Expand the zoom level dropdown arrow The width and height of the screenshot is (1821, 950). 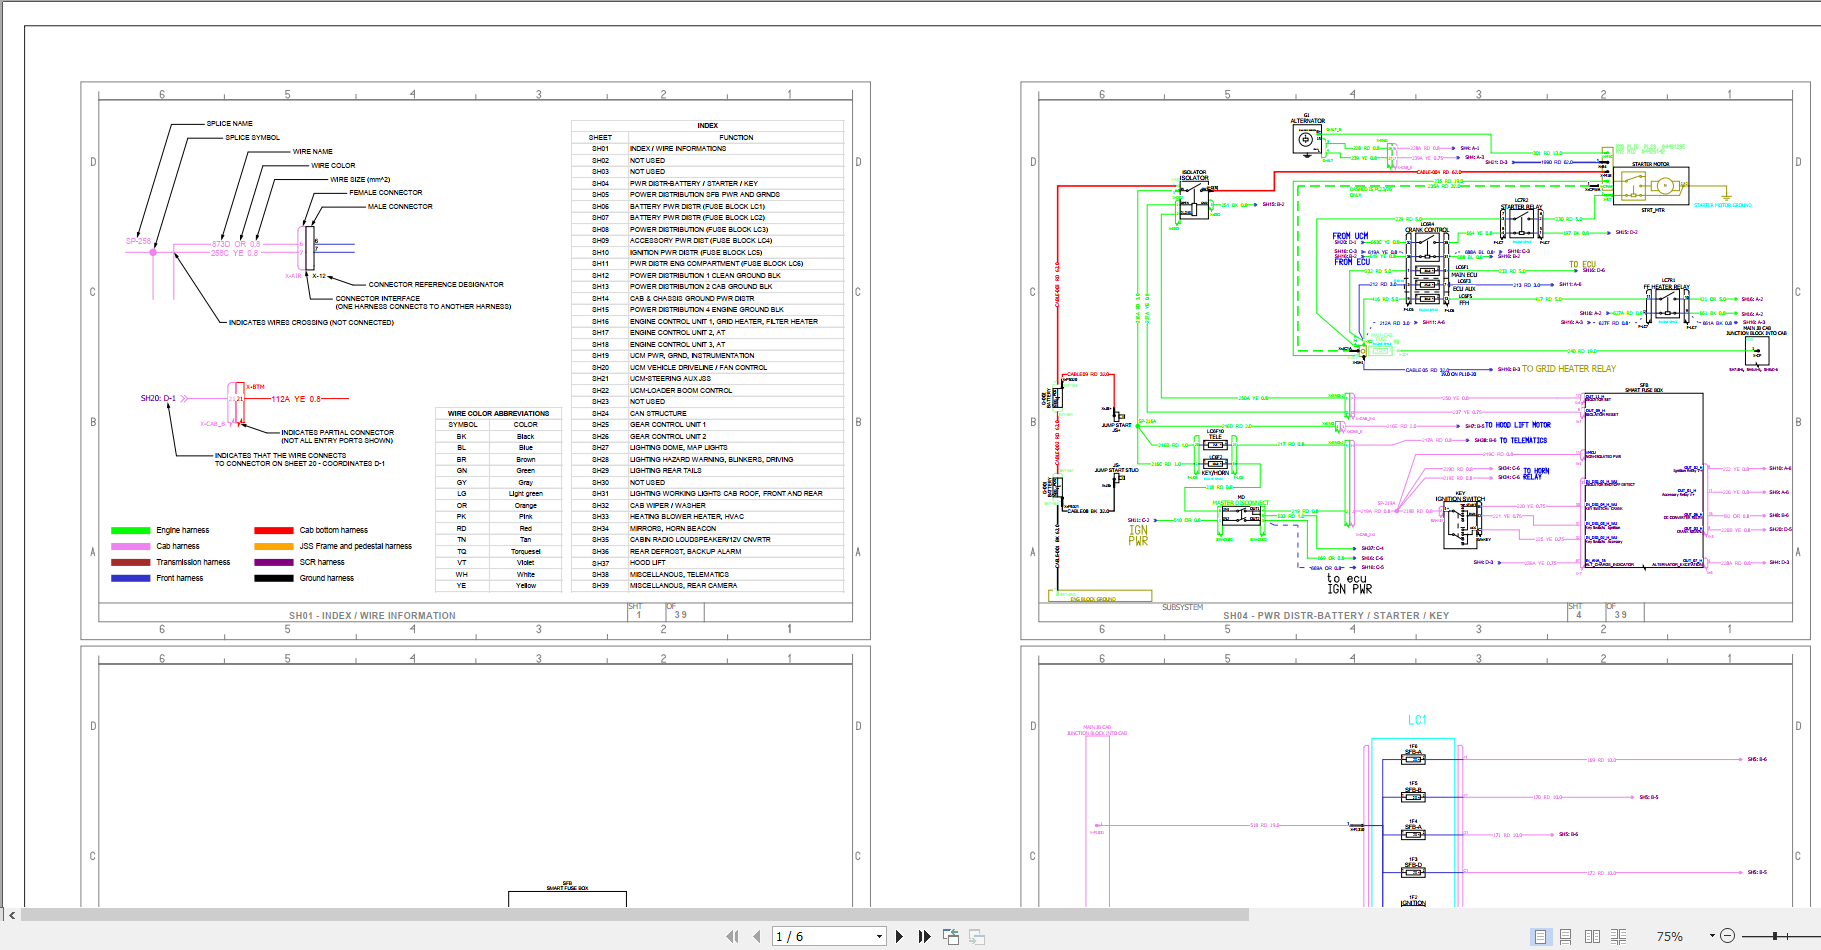pos(1712,937)
